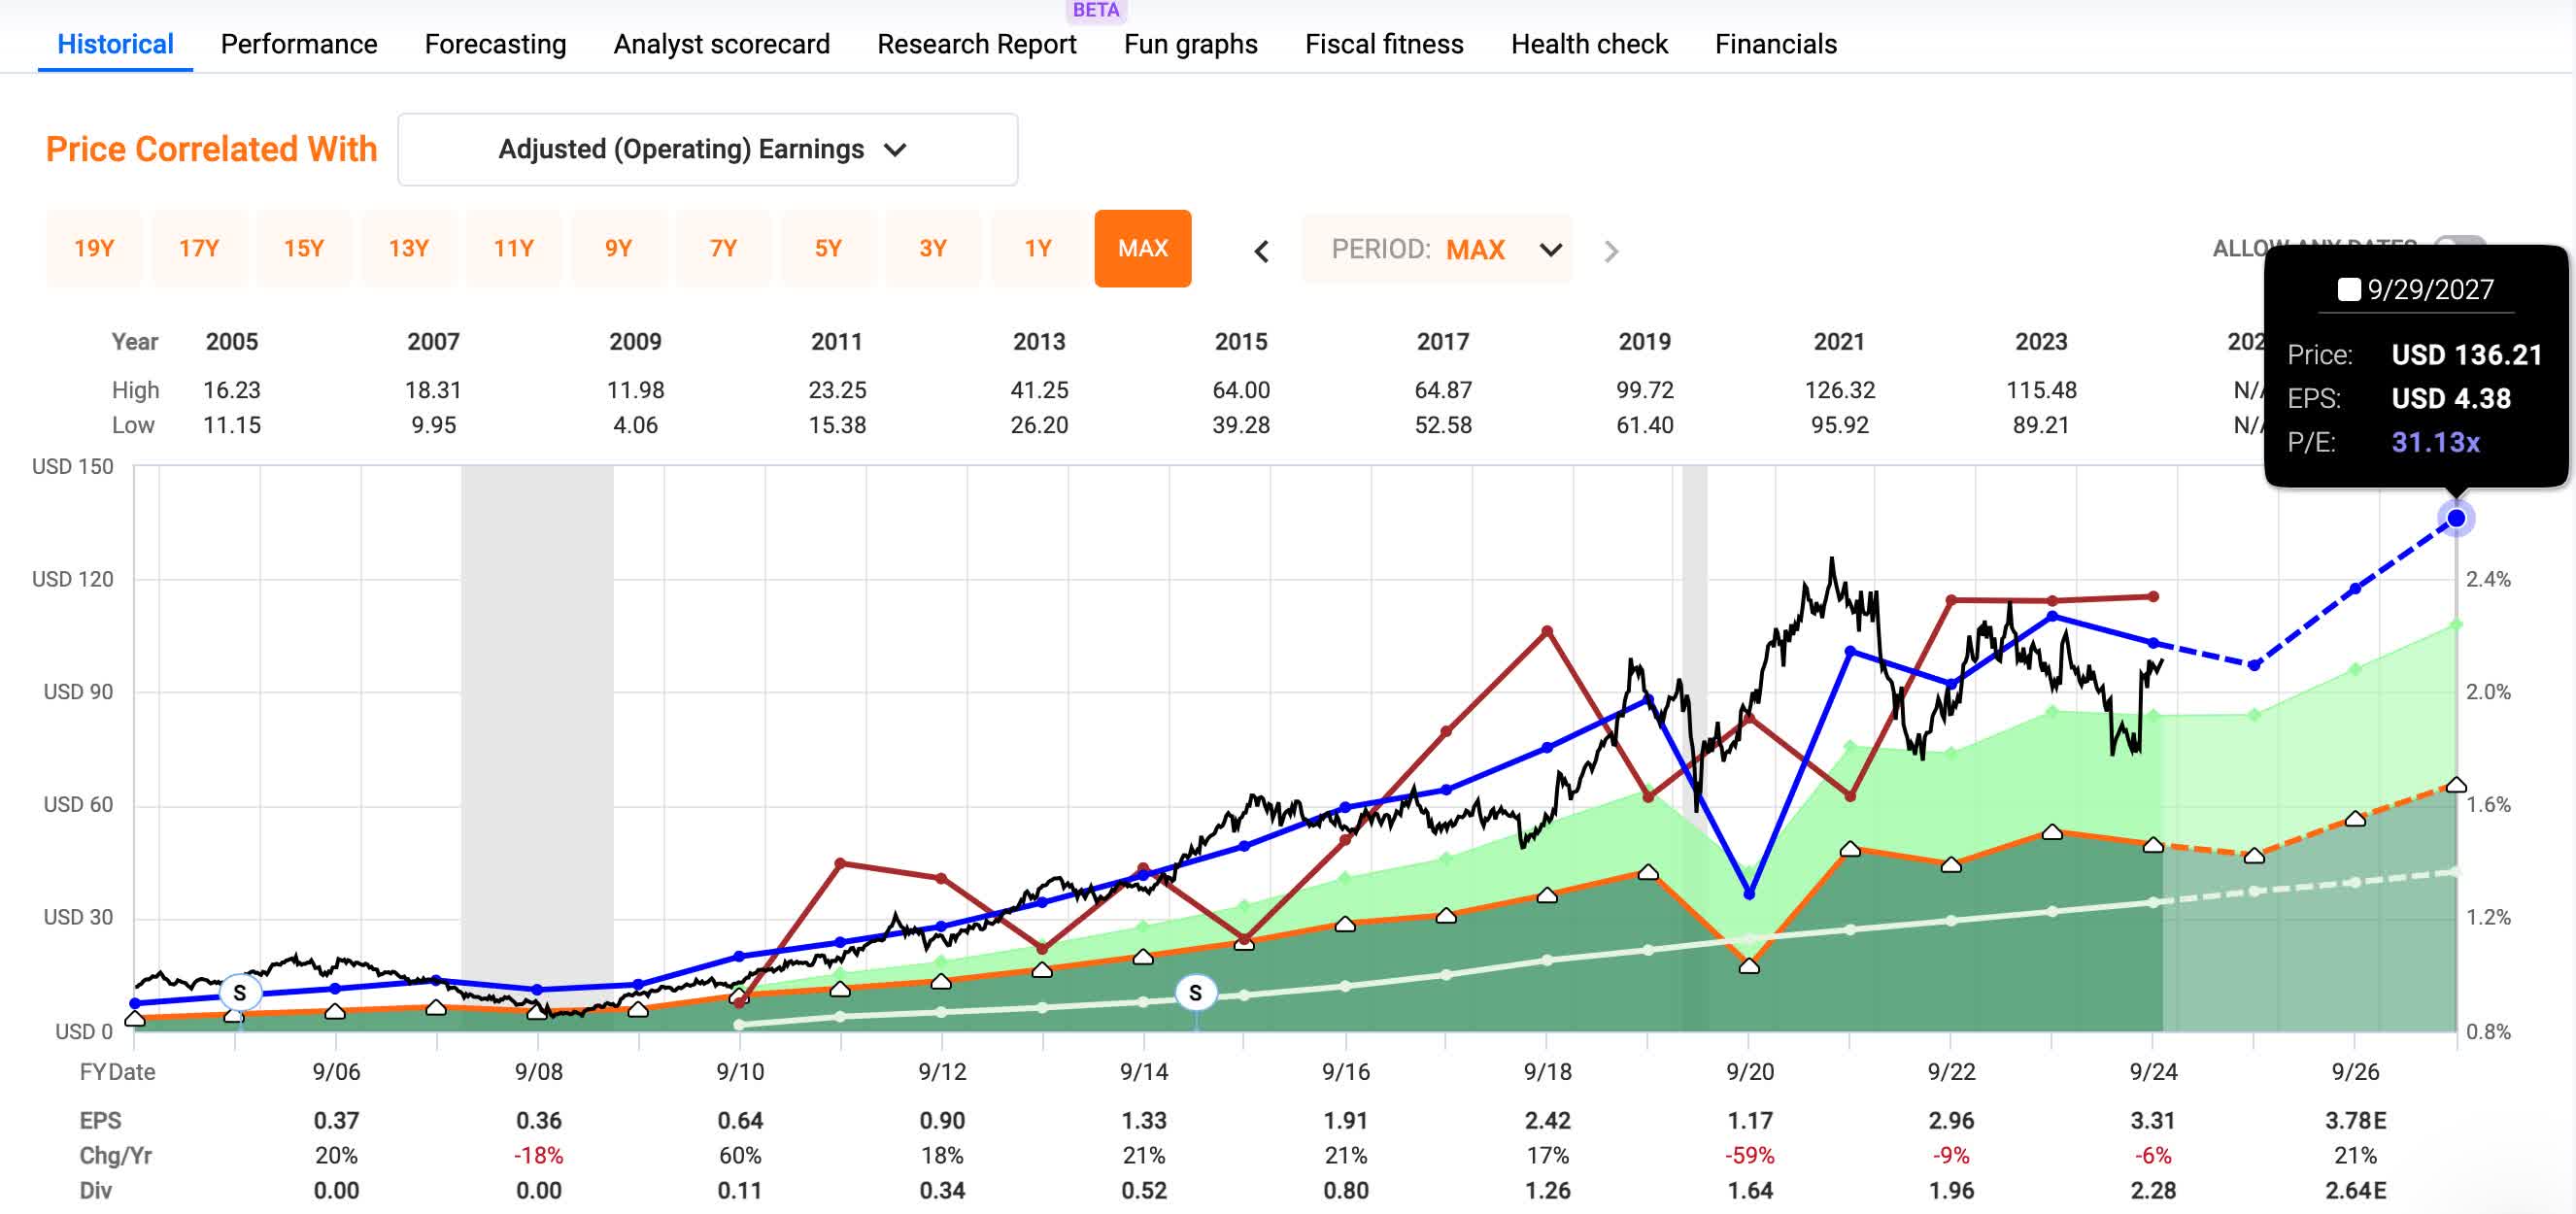Click previous period left arrow

tap(1261, 251)
